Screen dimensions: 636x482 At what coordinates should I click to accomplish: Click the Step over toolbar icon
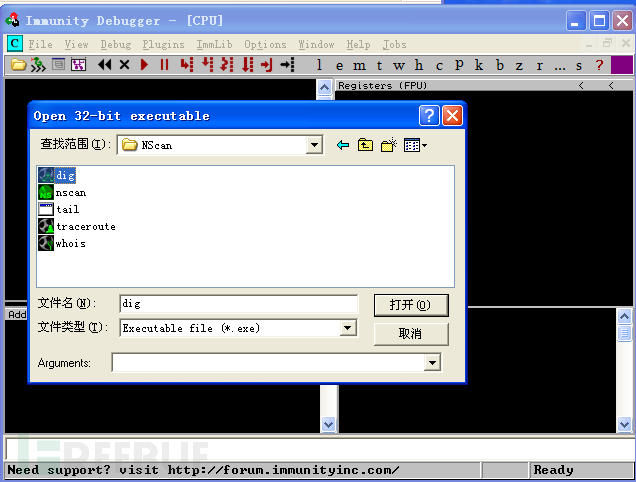point(207,65)
